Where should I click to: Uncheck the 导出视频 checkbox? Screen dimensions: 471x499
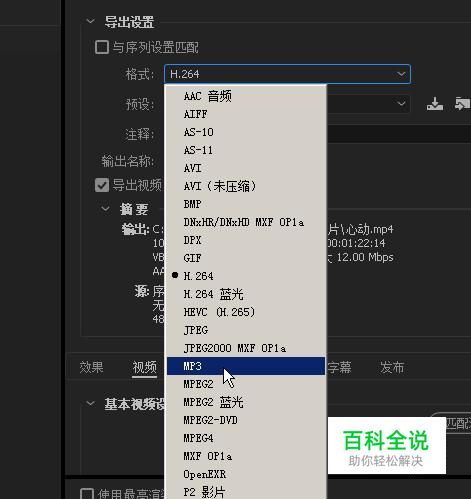[102, 185]
